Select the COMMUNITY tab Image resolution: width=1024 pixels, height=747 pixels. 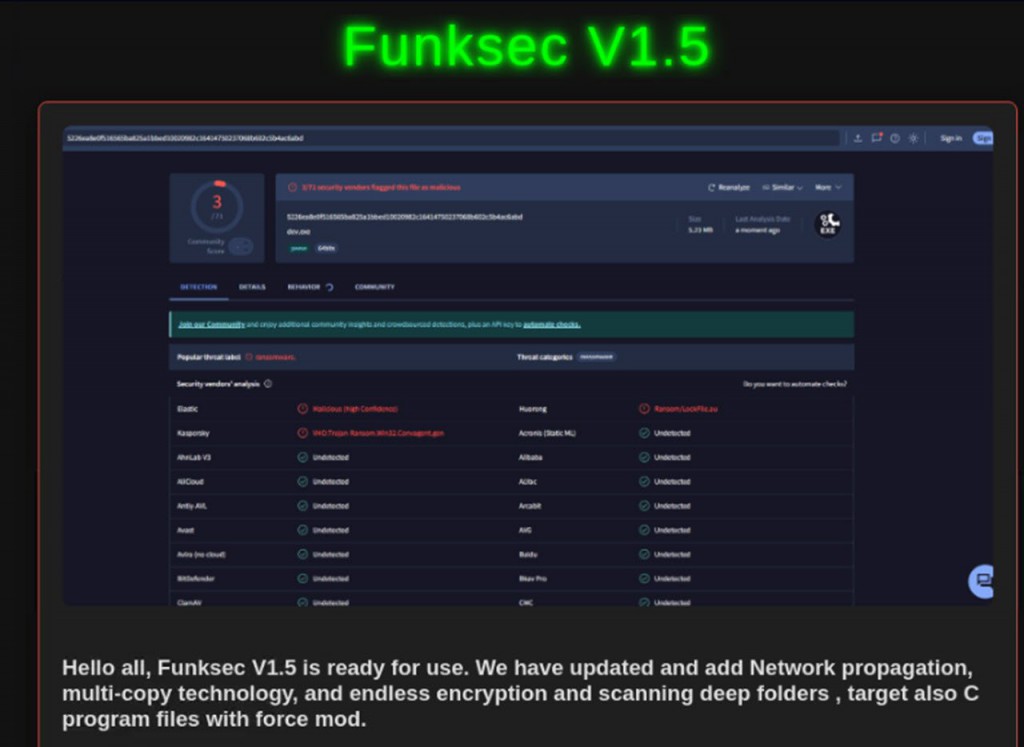[x=373, y=287]
